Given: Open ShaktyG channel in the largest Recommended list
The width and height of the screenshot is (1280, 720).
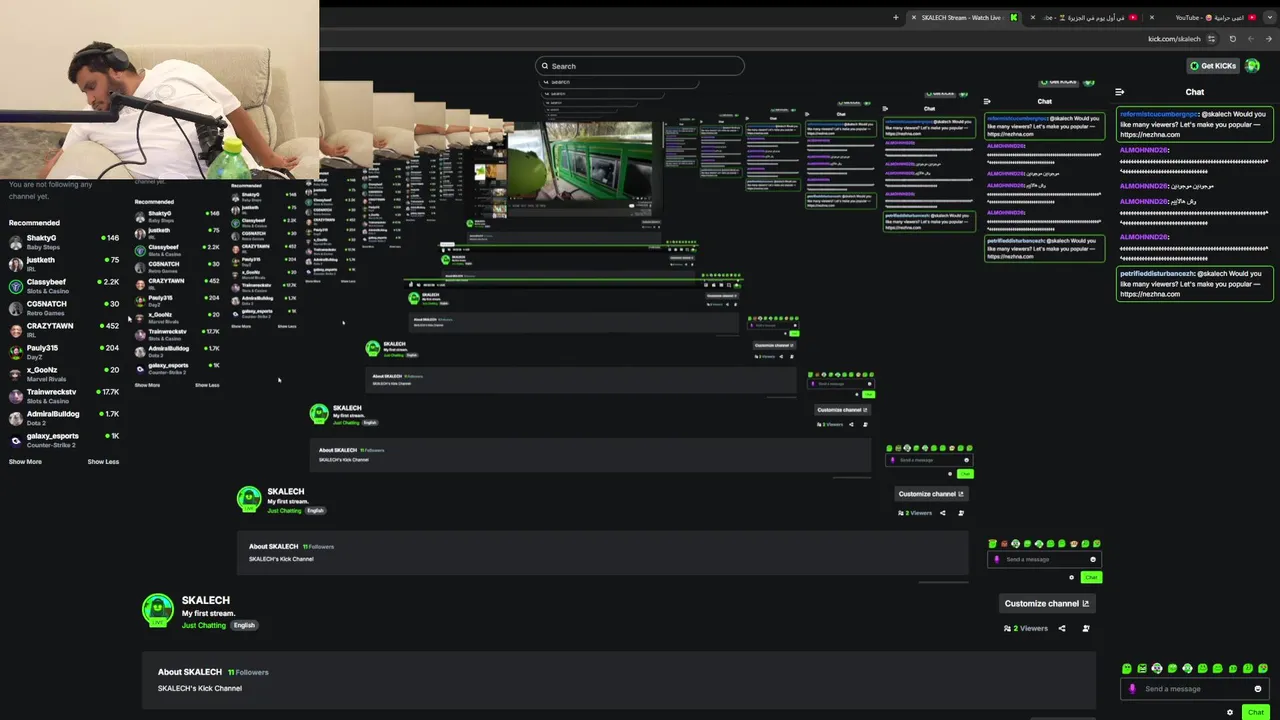Looking at the screenshot, I should [63, 242].
